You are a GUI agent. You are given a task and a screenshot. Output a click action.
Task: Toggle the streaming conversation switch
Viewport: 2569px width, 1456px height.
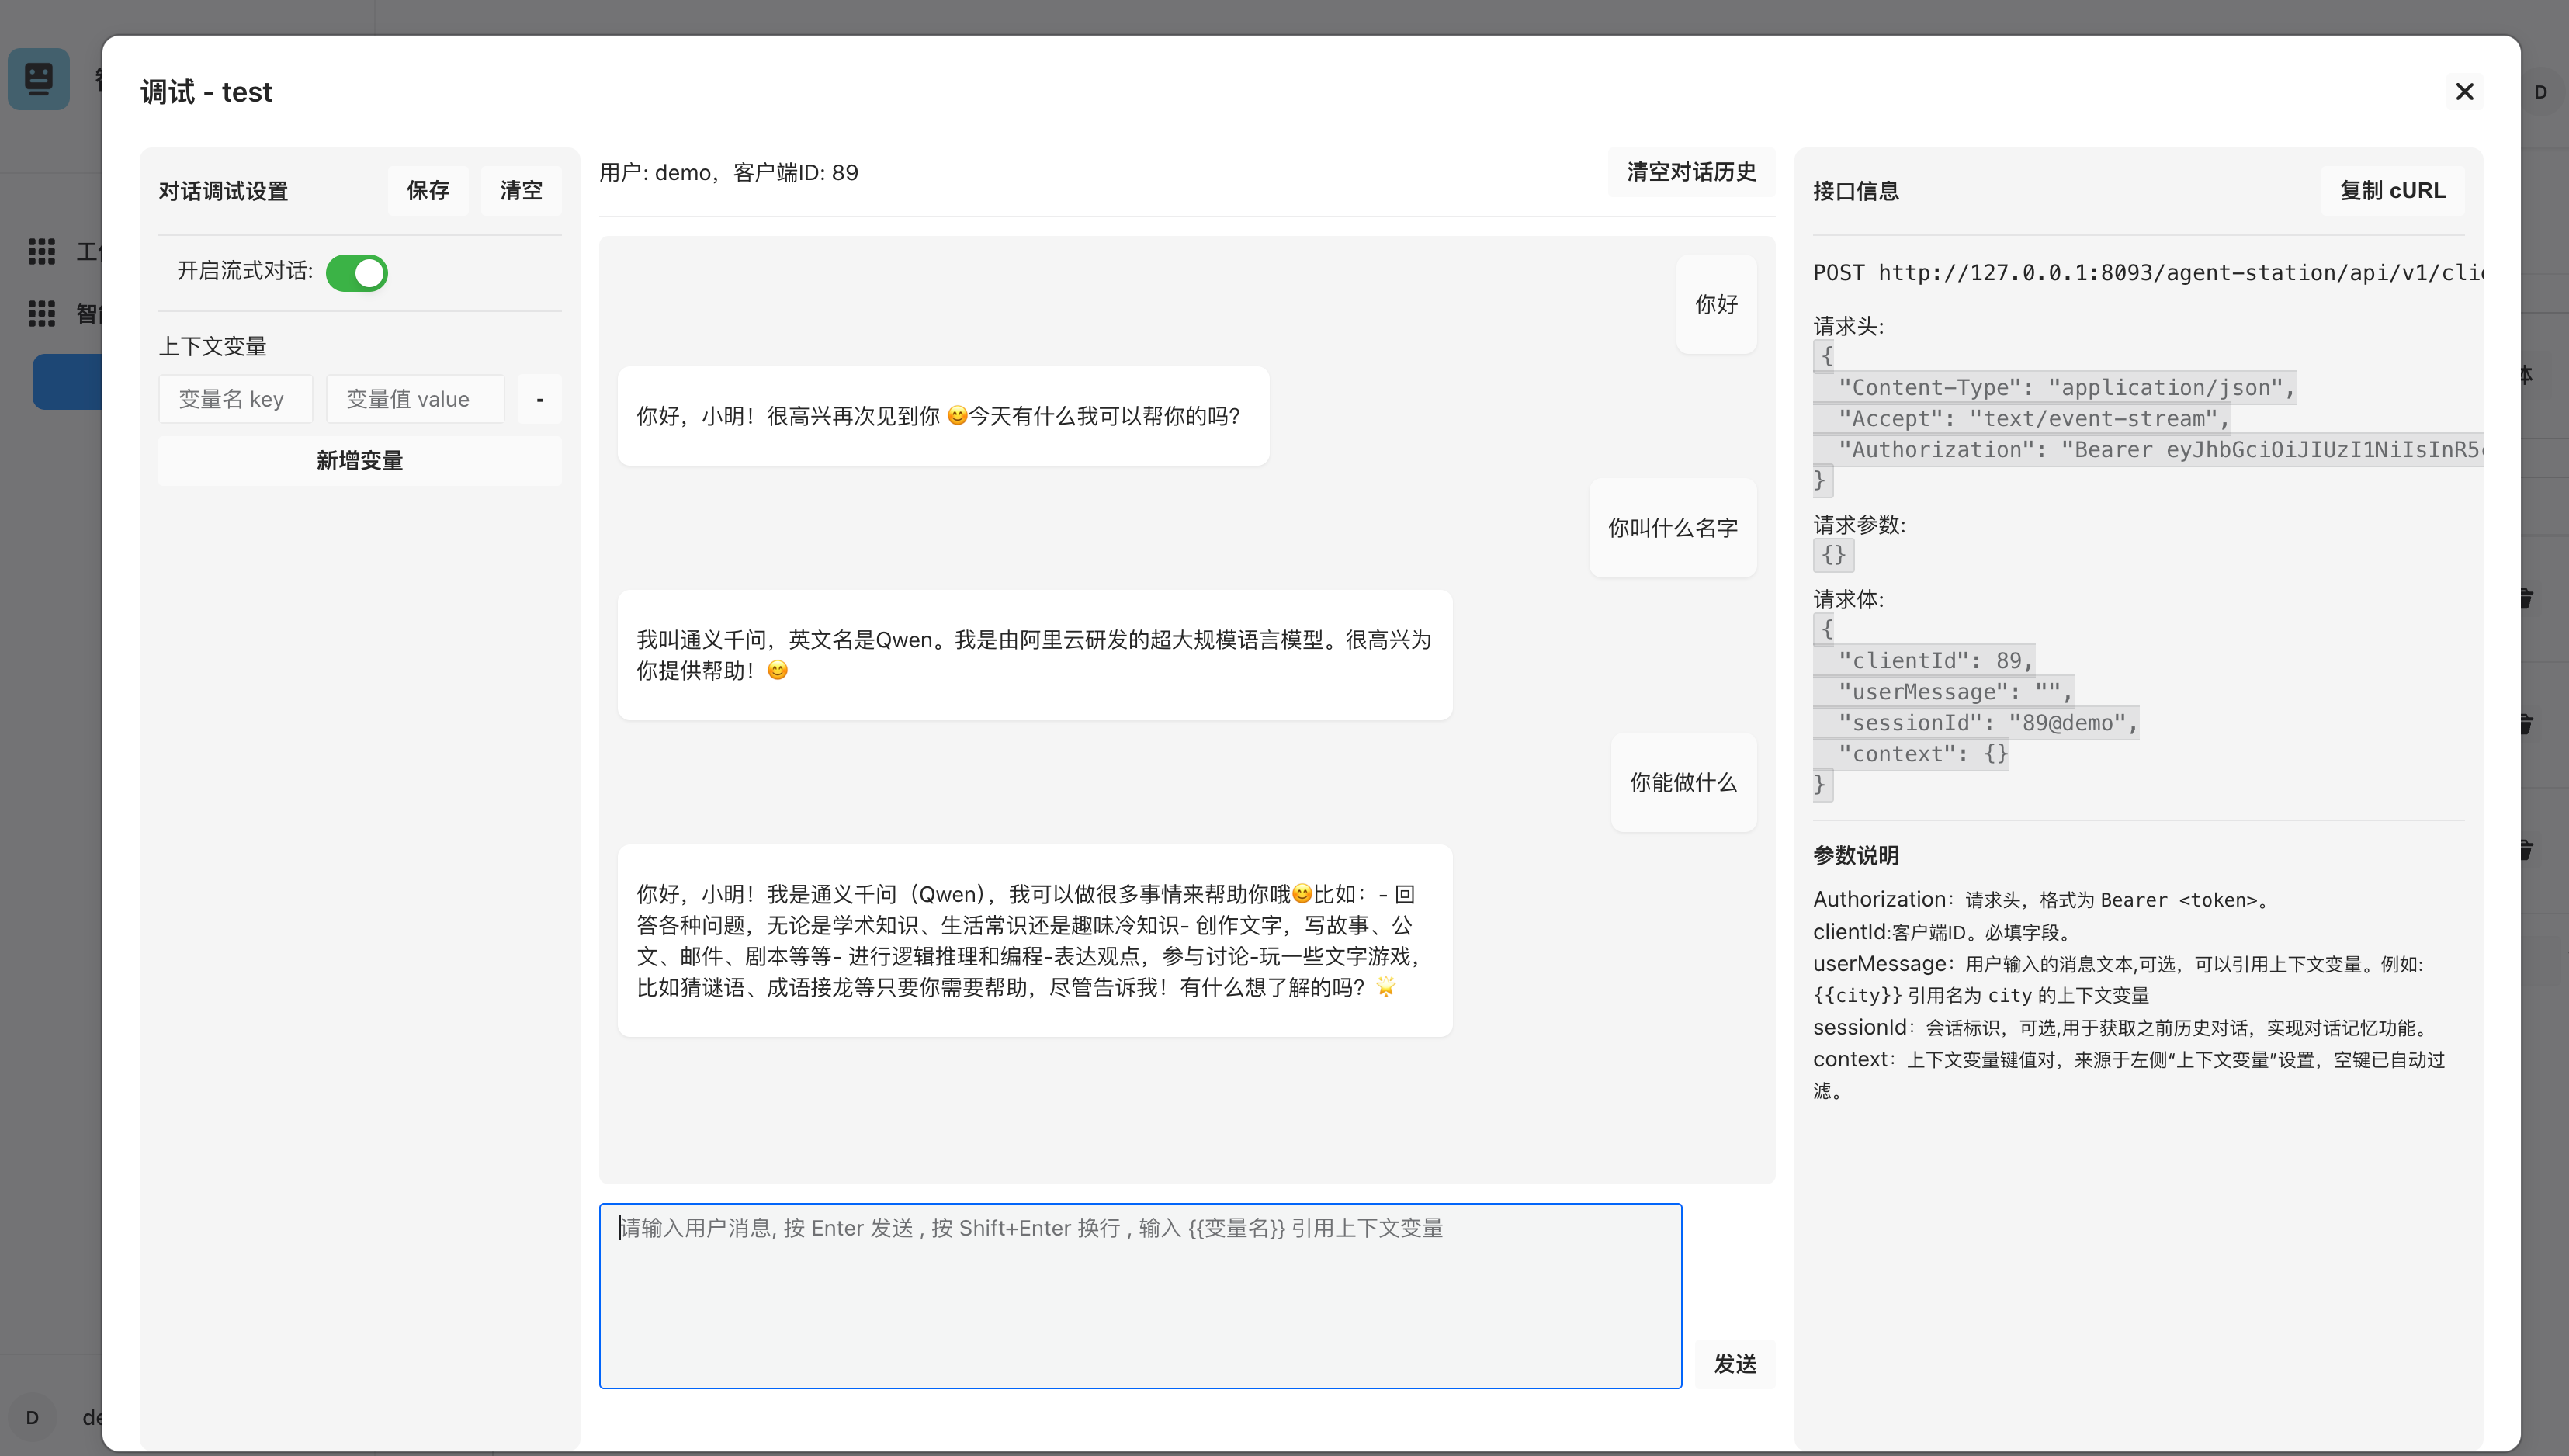pos(356,273)
